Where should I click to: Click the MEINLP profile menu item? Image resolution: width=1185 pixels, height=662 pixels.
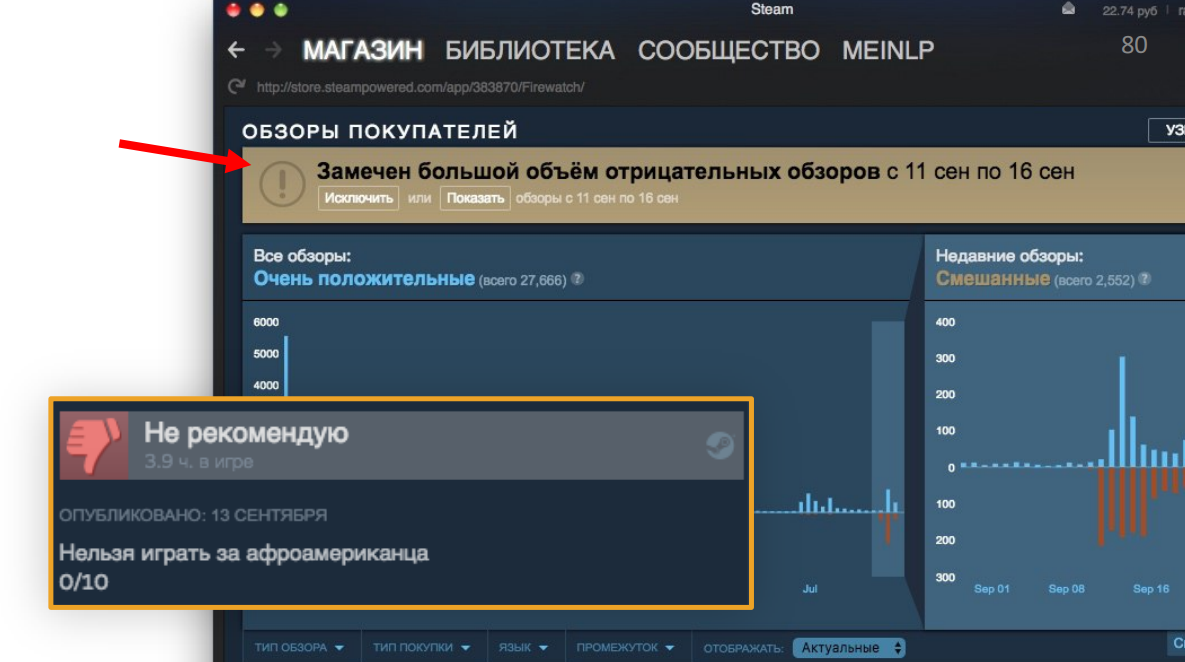[886, 50]
